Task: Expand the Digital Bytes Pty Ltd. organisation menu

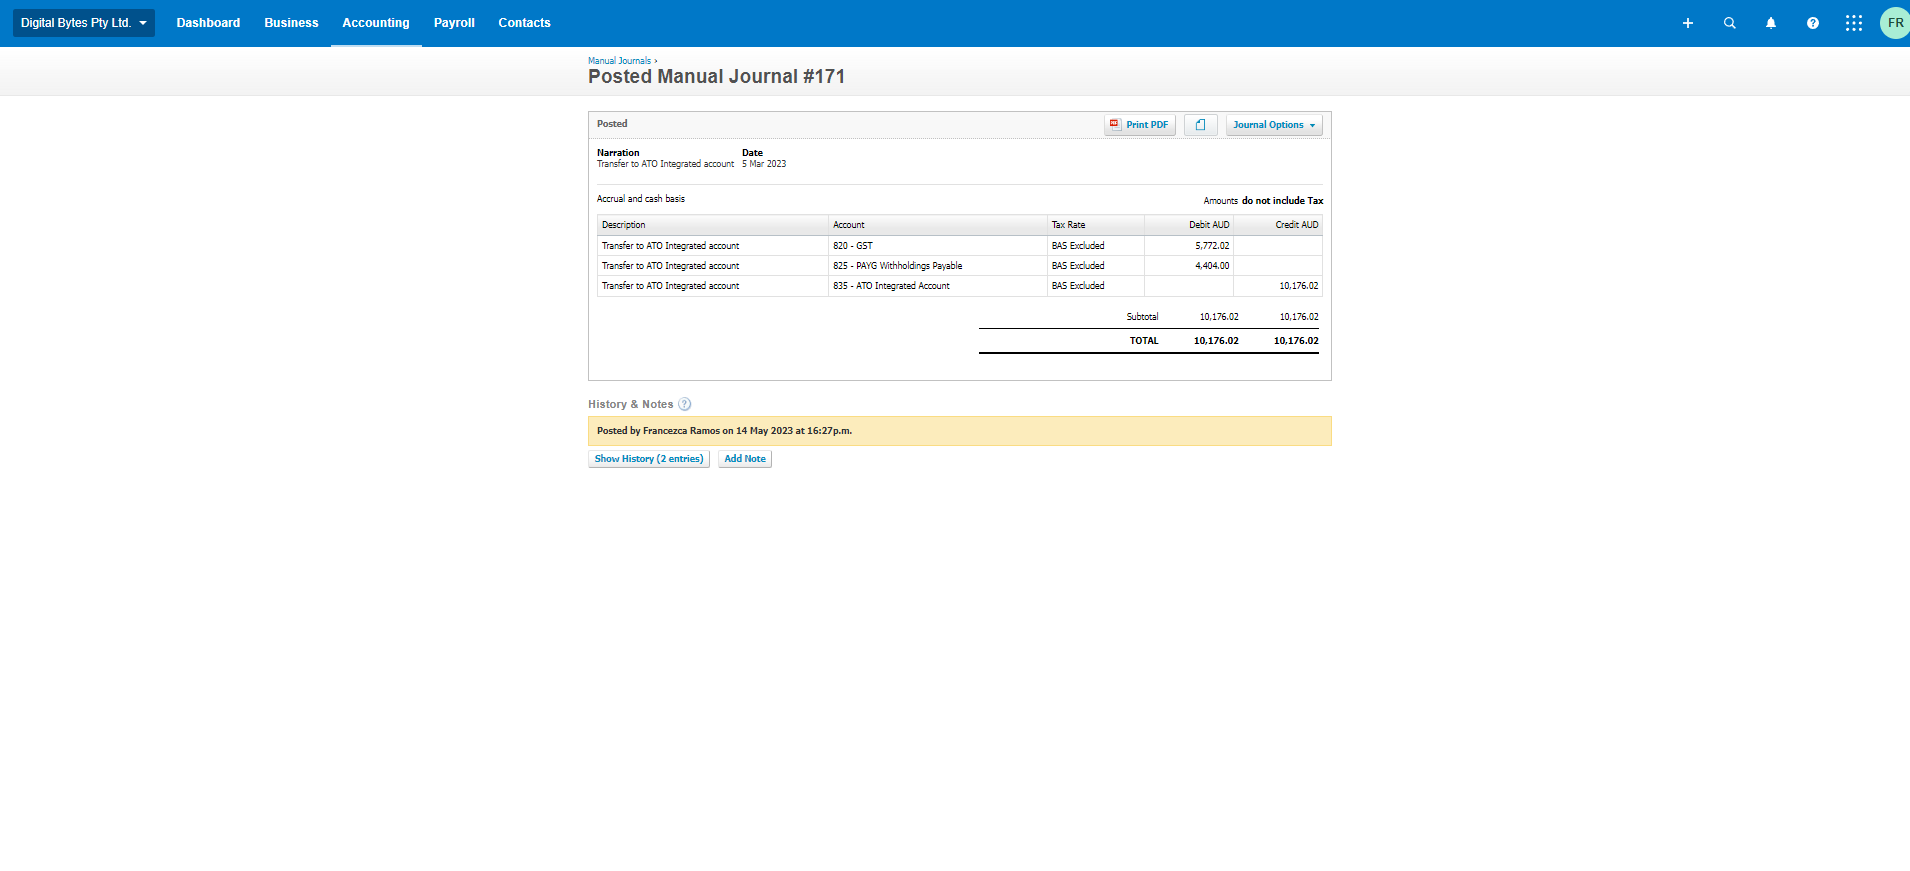Action: pos(84,23)
